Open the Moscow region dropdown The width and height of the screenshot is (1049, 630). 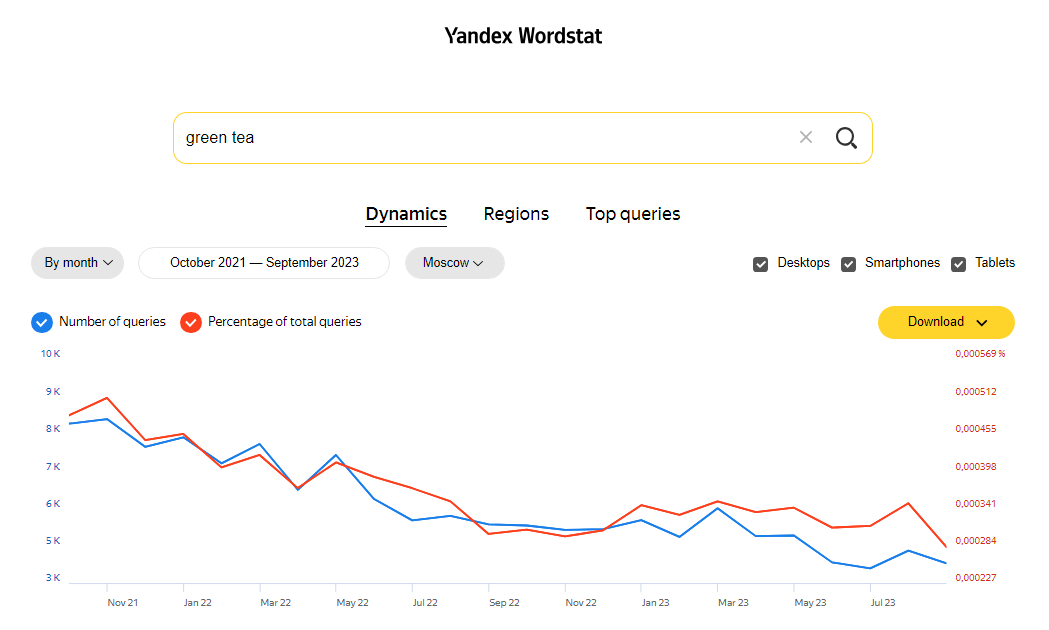(454, 262)
